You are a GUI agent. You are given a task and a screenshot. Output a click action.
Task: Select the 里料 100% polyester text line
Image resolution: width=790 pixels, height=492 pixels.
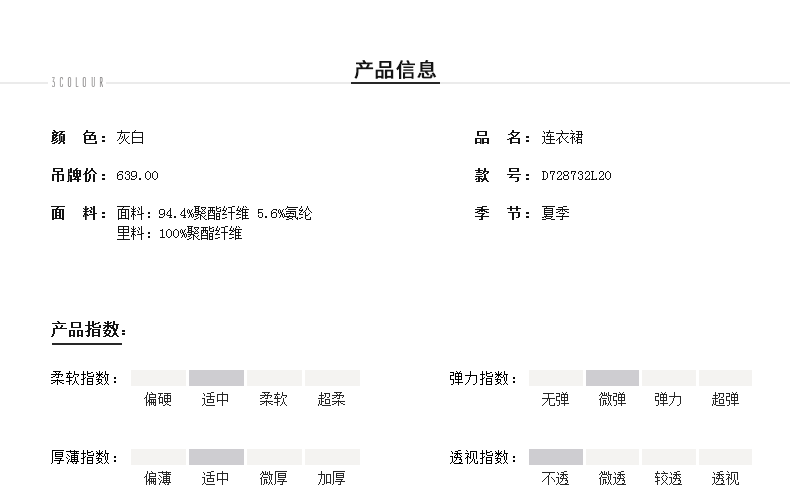click(x=179, y=234)
